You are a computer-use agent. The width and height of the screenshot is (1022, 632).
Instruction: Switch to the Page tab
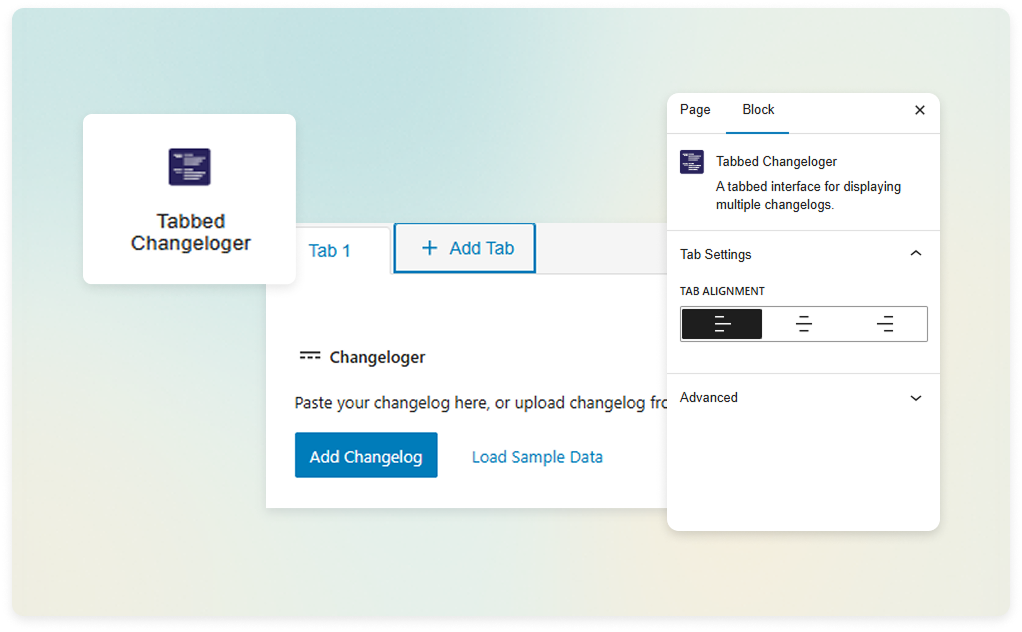[x=694, y=110]
